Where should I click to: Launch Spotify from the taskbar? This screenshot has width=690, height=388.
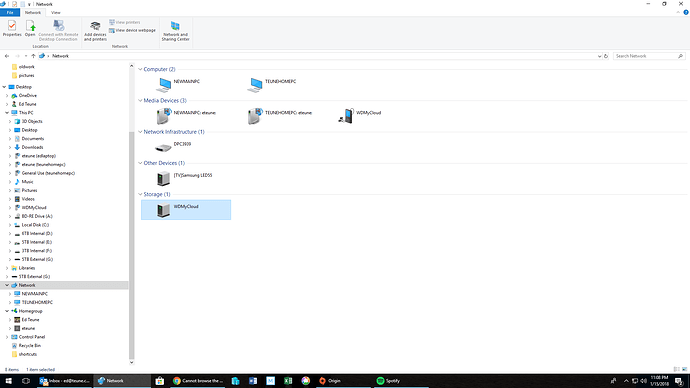point(389,381)
